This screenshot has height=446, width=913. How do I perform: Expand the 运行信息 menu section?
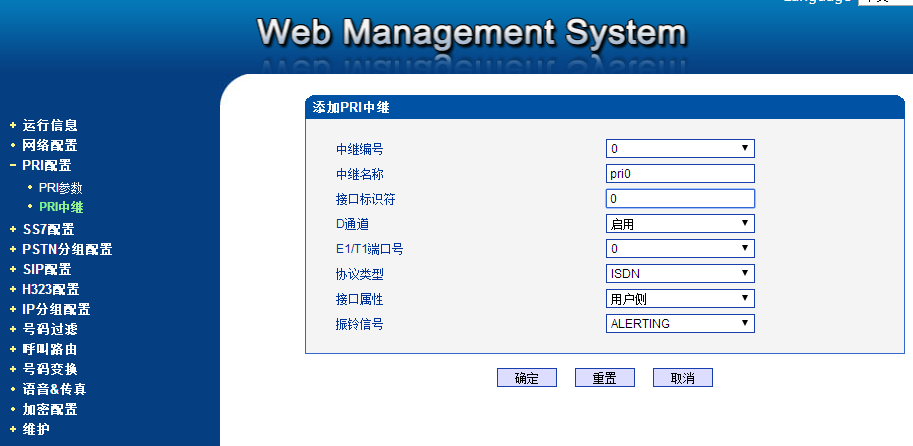coord(49,125)
